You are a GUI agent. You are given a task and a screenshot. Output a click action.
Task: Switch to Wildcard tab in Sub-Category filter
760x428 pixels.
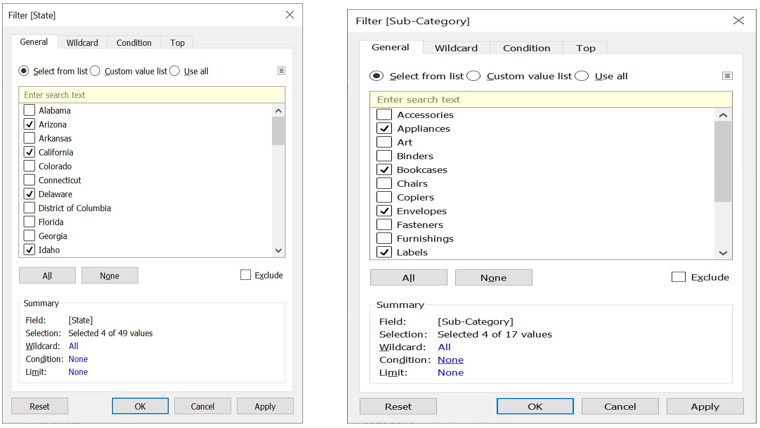pos(456,48)
